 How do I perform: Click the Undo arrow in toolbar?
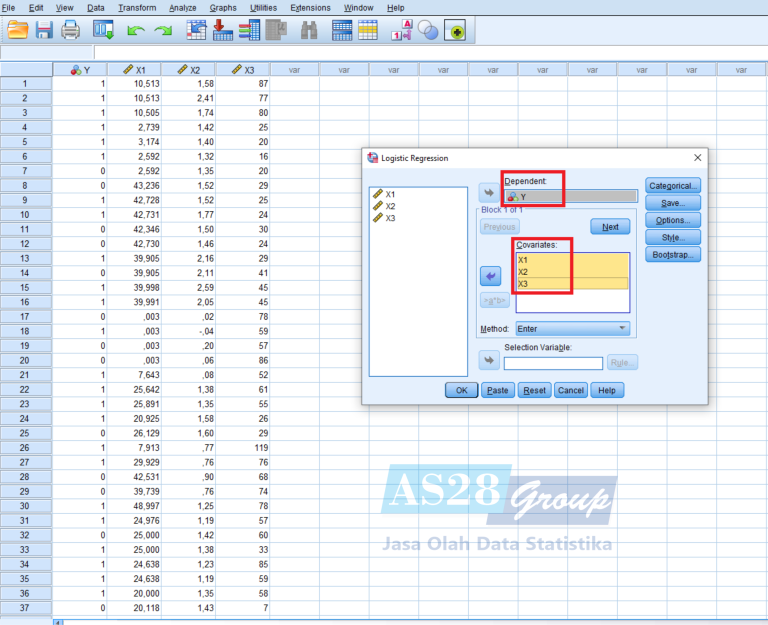(x=134, y=31)
